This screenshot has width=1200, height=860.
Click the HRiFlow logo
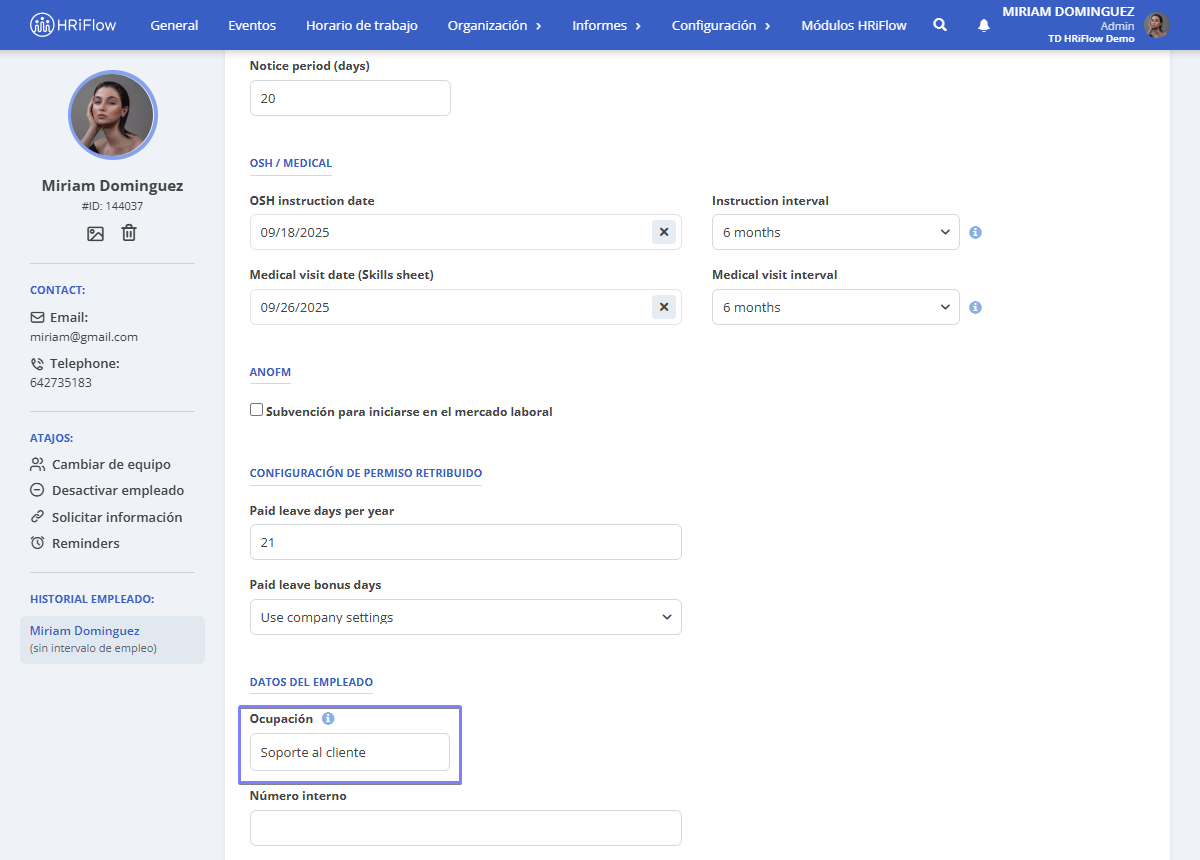(x=73, y=25)
